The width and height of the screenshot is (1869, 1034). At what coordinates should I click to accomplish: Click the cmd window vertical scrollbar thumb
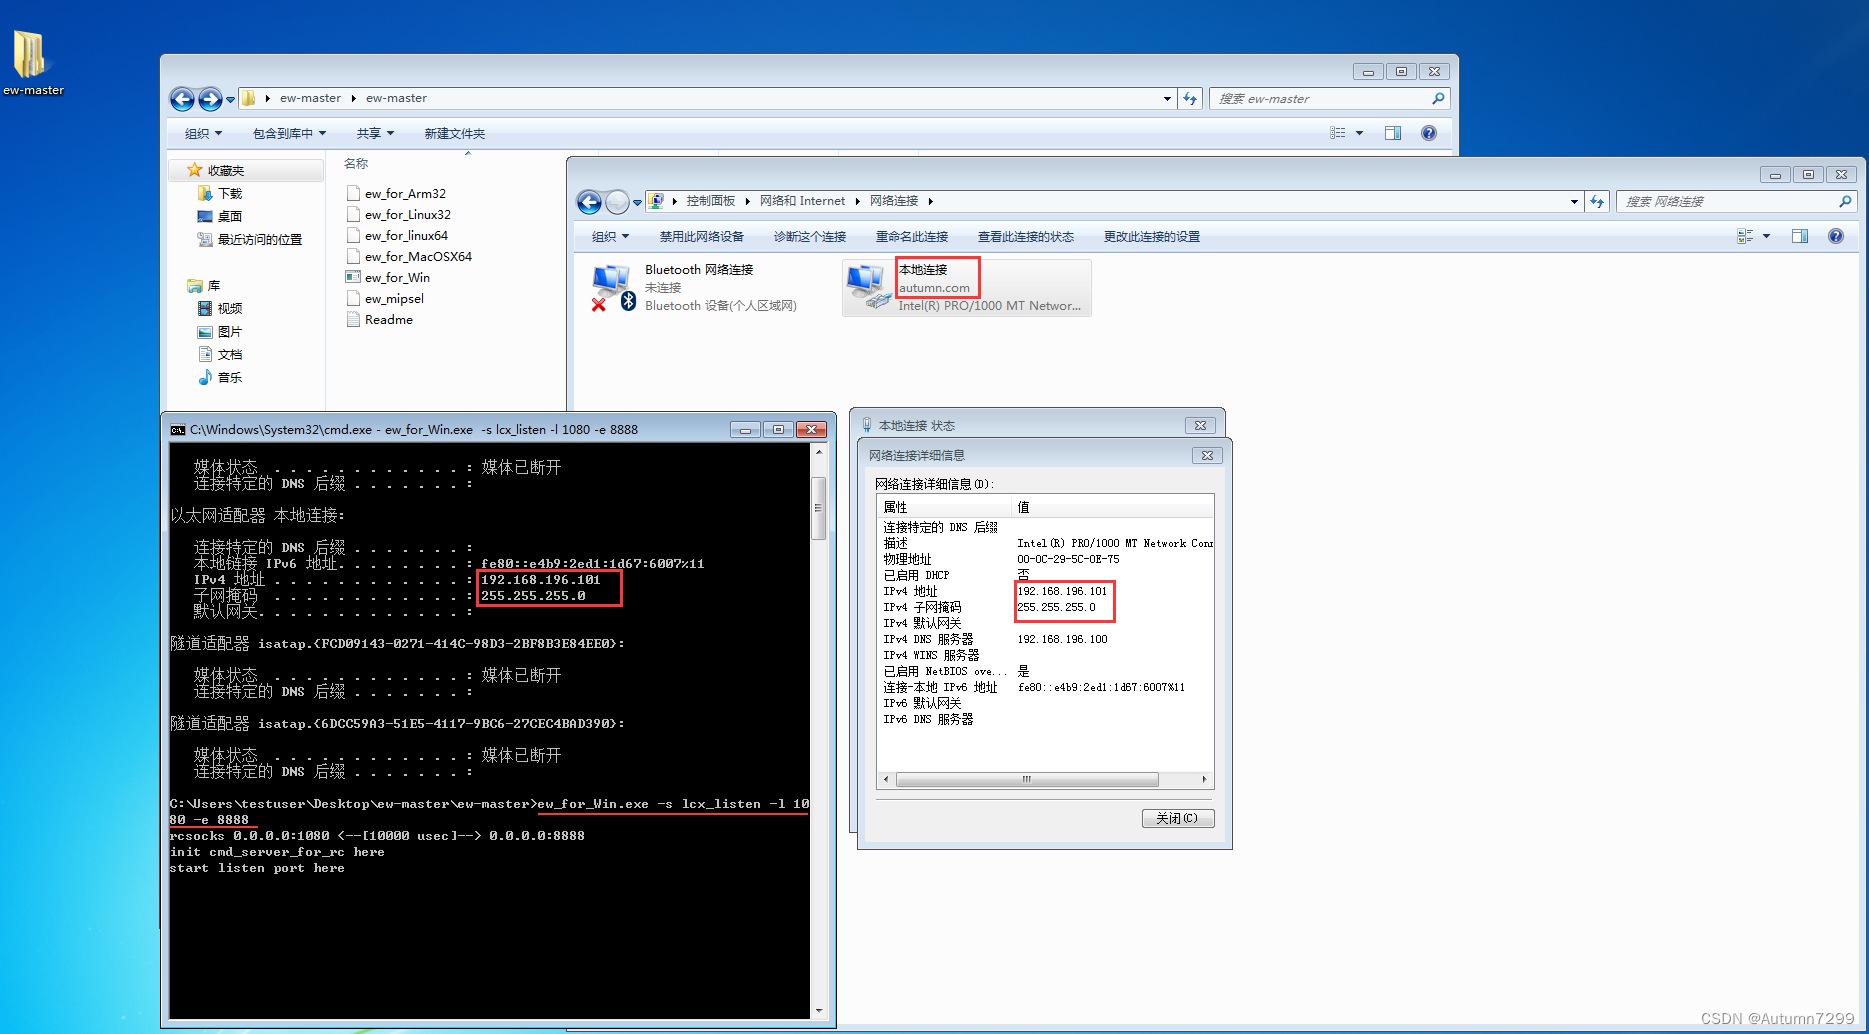(x=818, y=508)
